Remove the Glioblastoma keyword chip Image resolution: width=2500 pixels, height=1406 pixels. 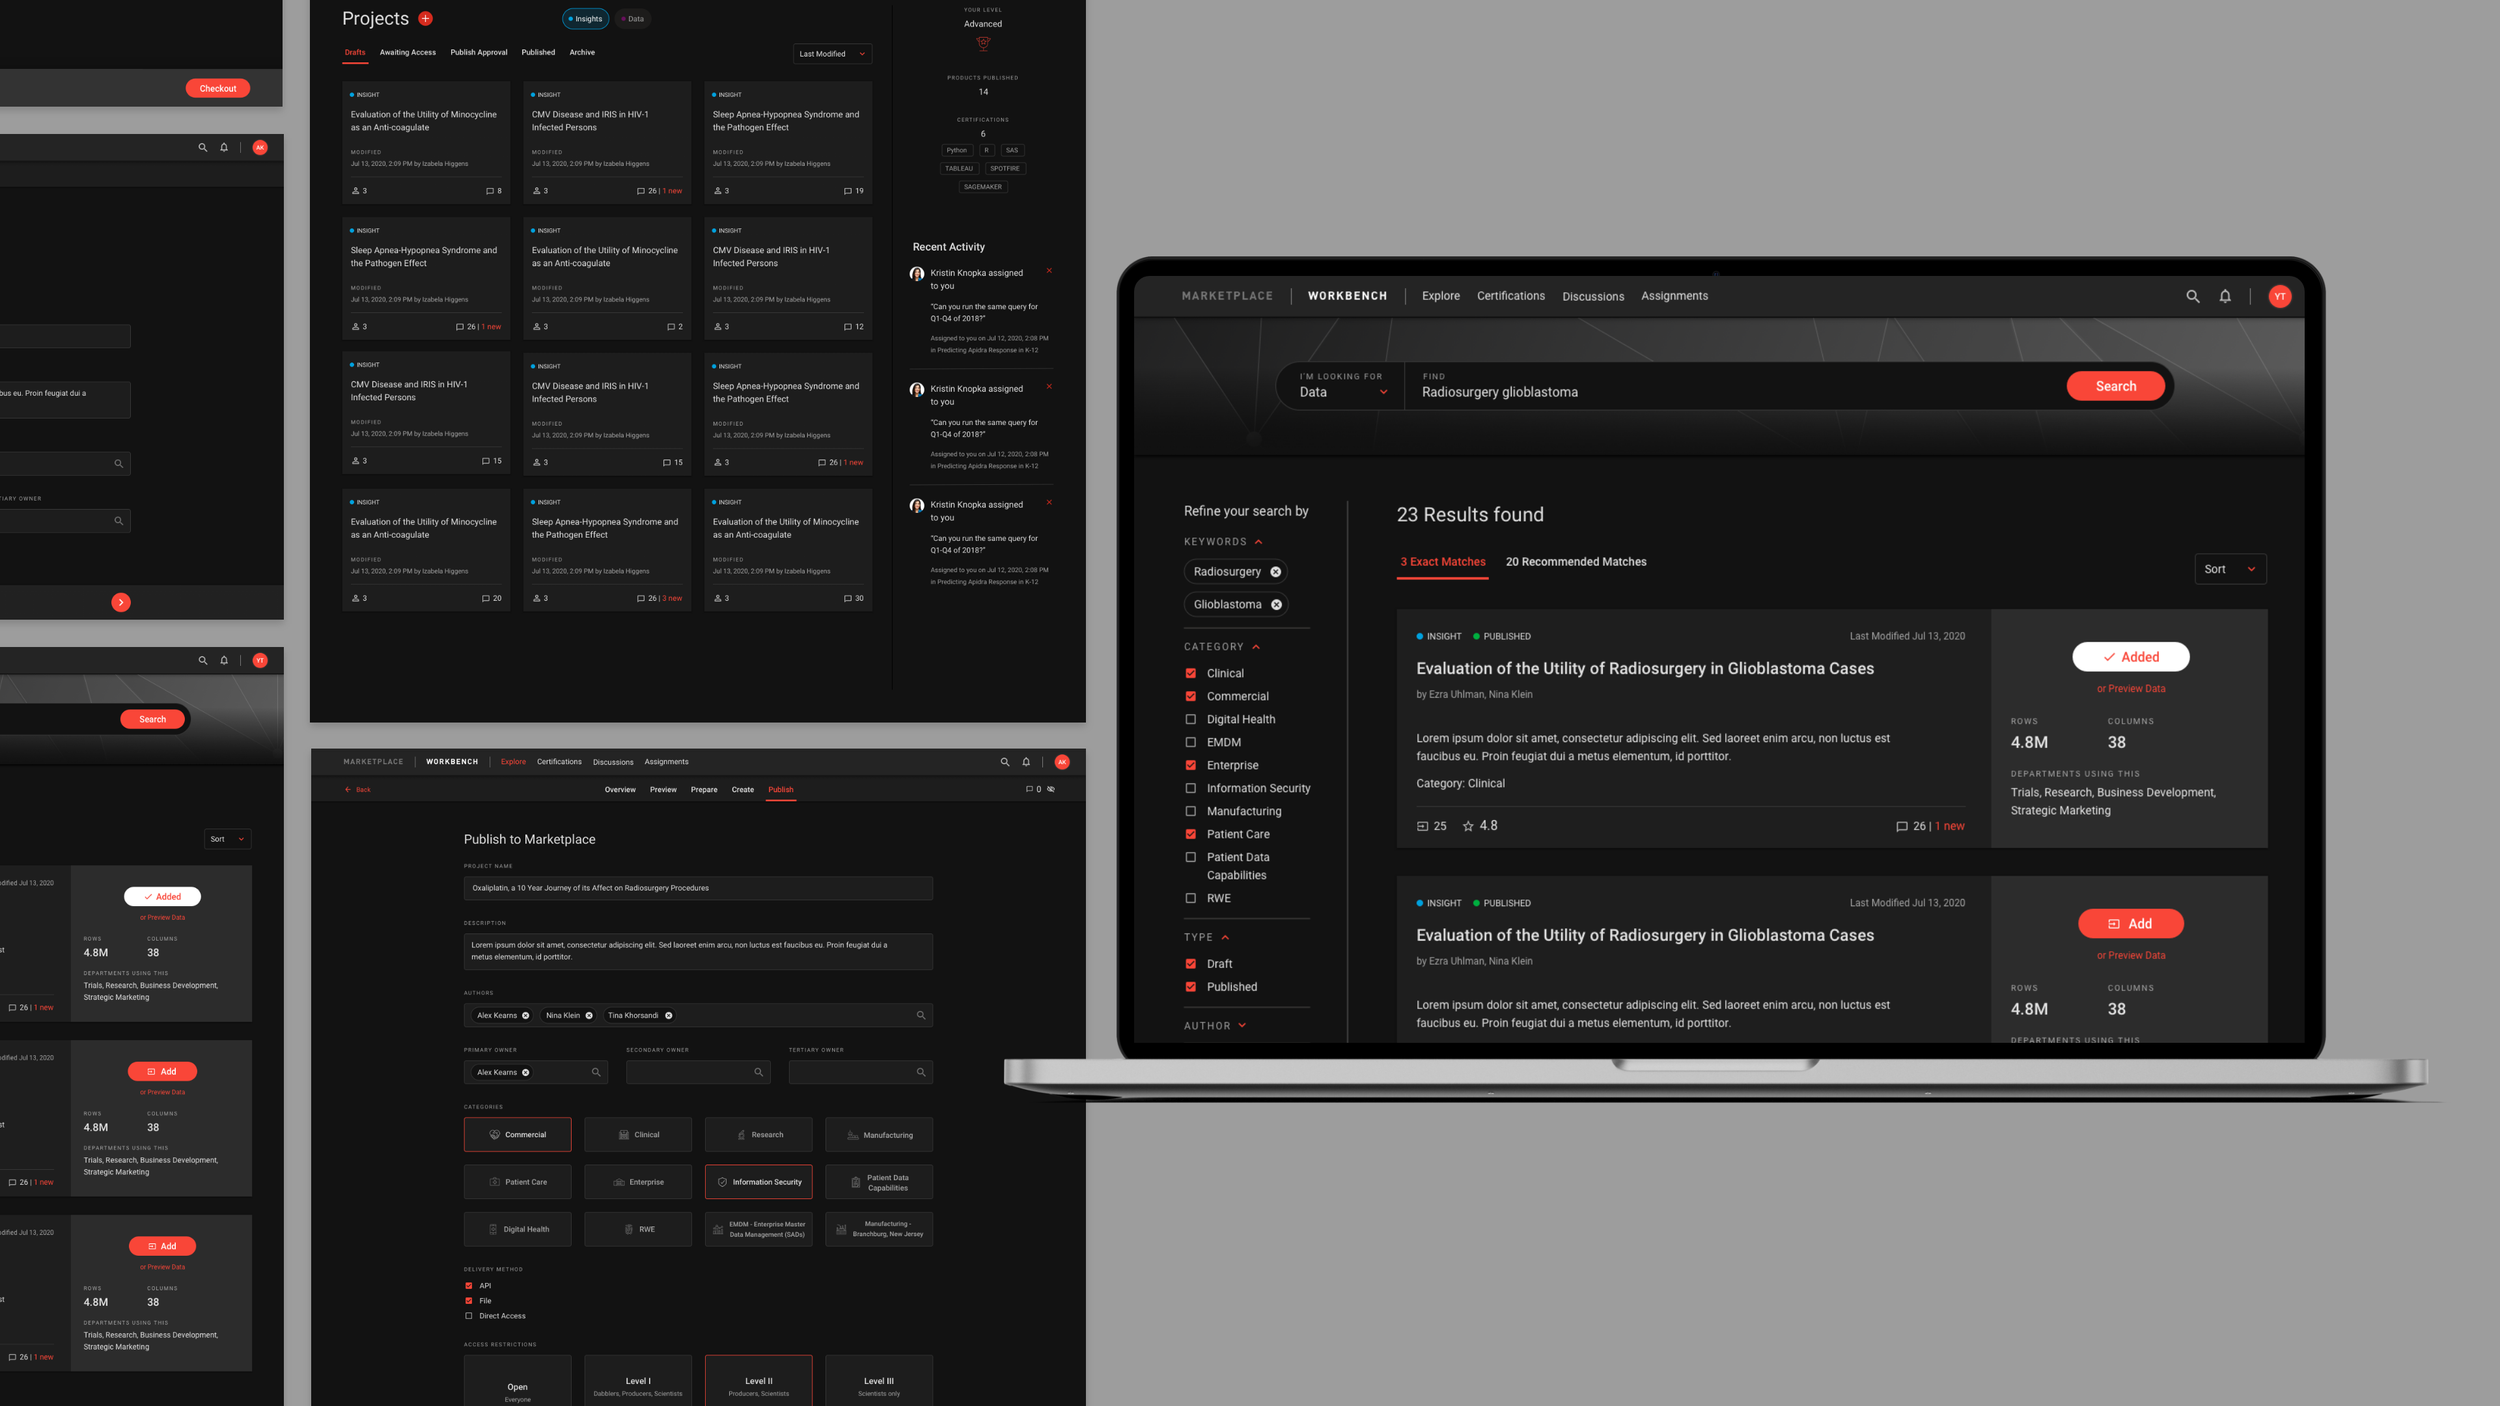pos(1276,605)
